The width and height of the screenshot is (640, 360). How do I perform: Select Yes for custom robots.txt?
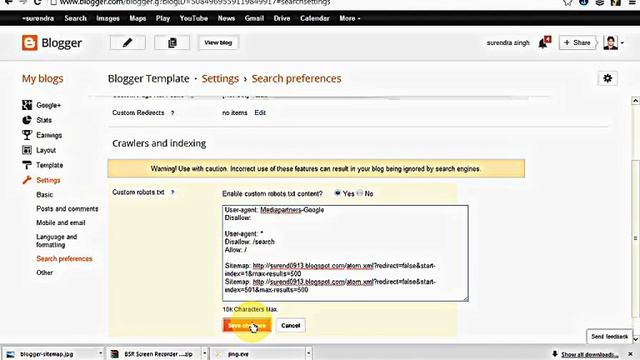pos(338,193)
